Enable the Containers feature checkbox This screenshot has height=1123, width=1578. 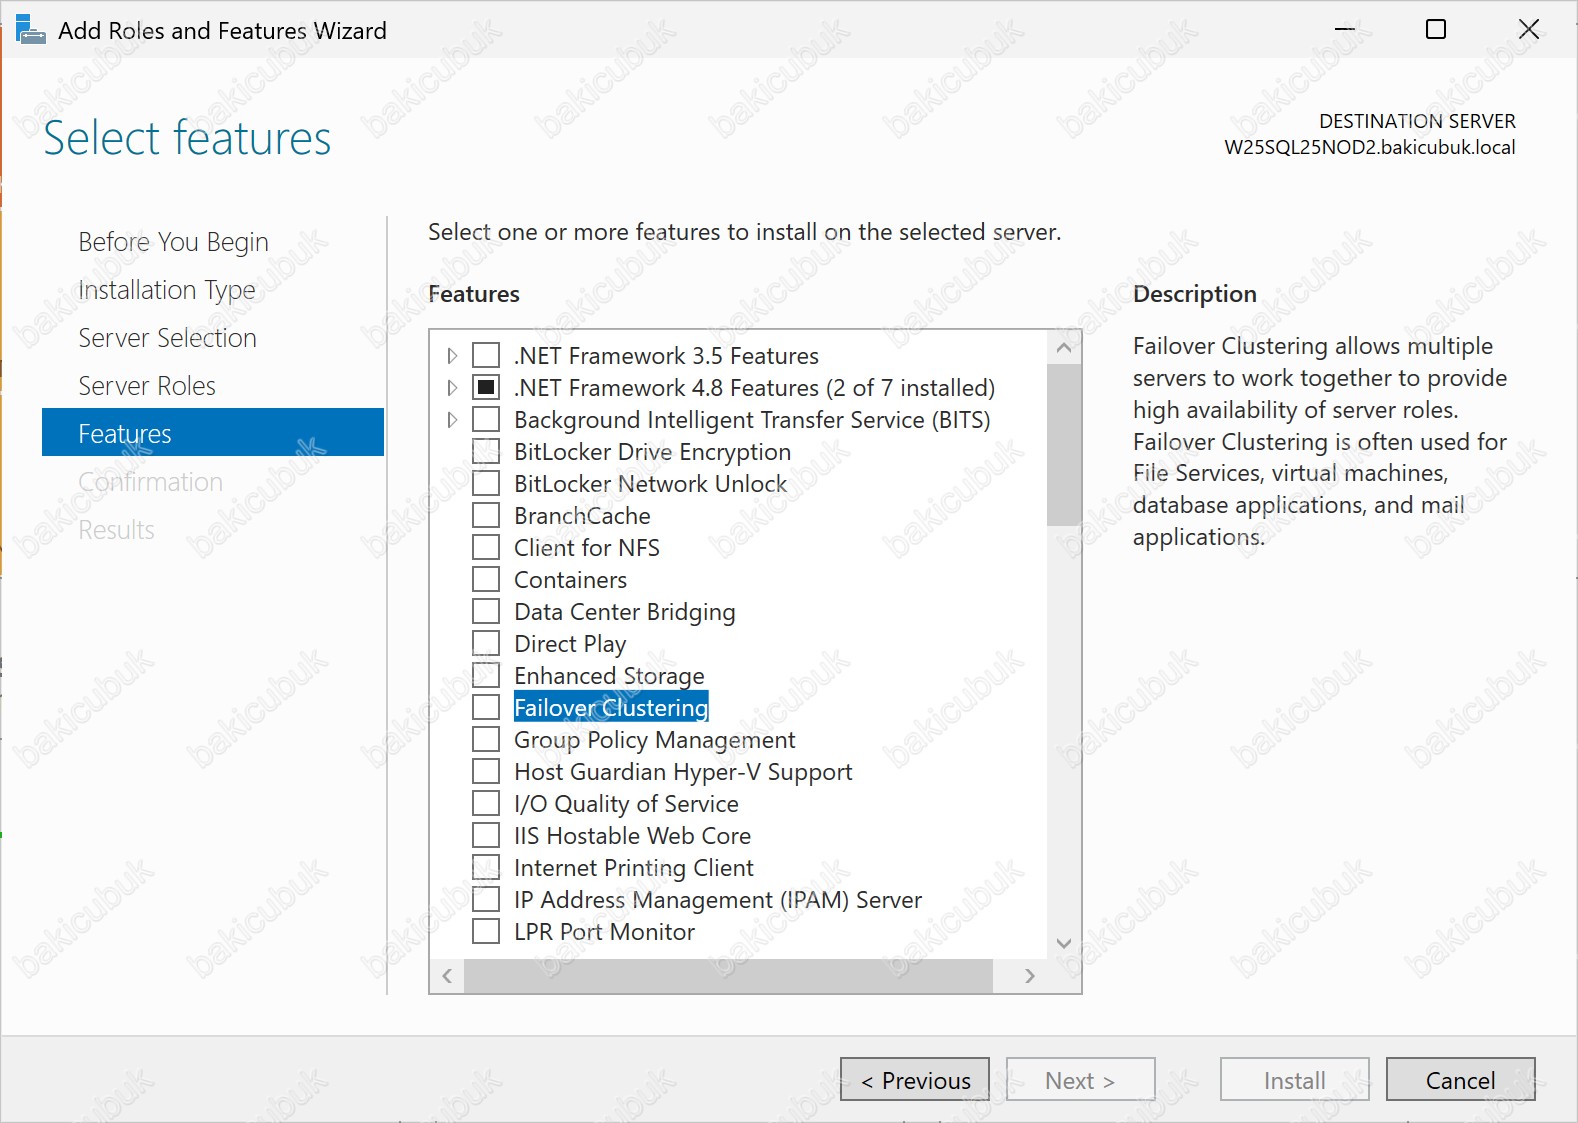486,580
